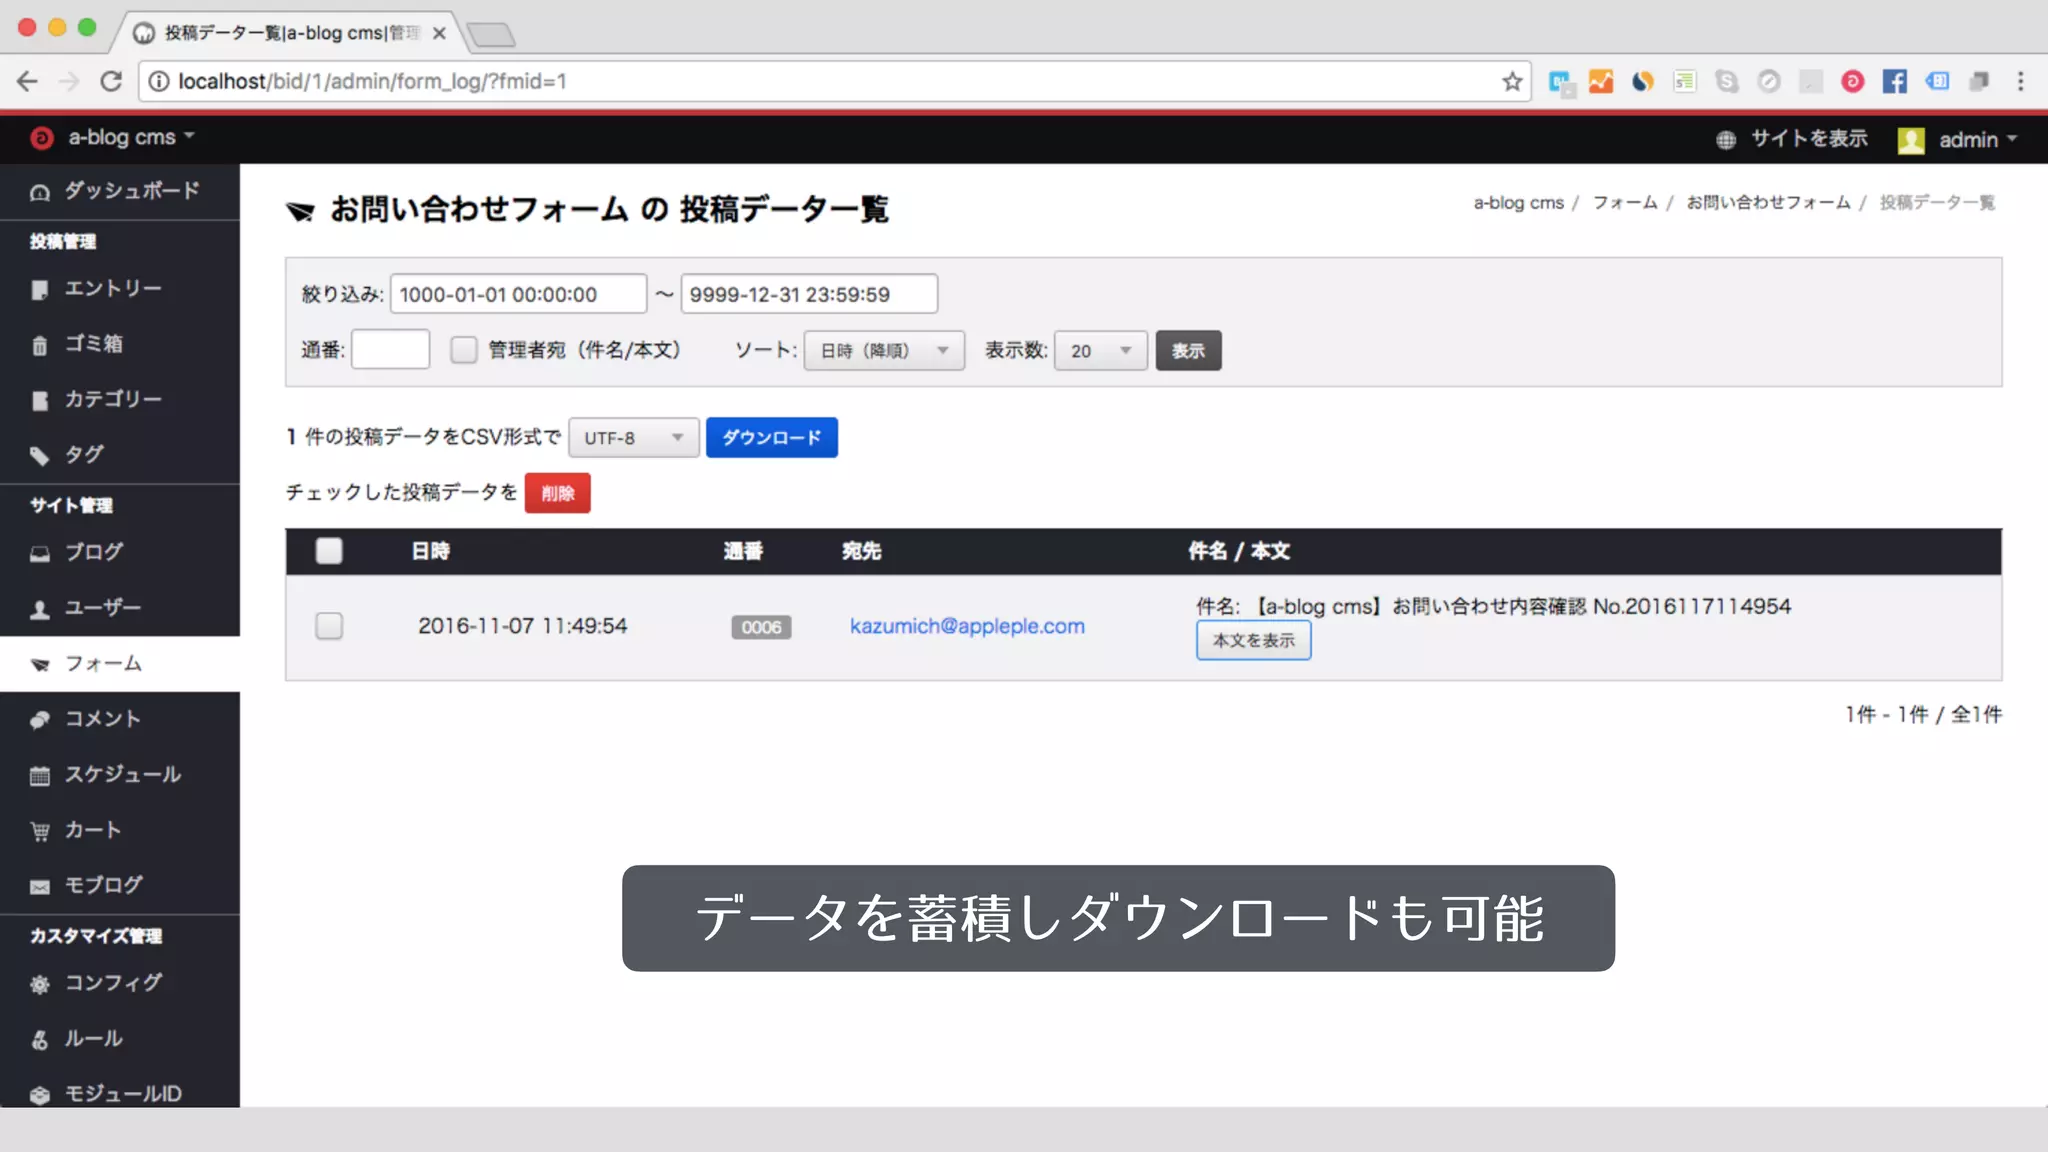Select the 投稿データ一覧 browser tab
2048x1152 pixels.
(290, 33)
